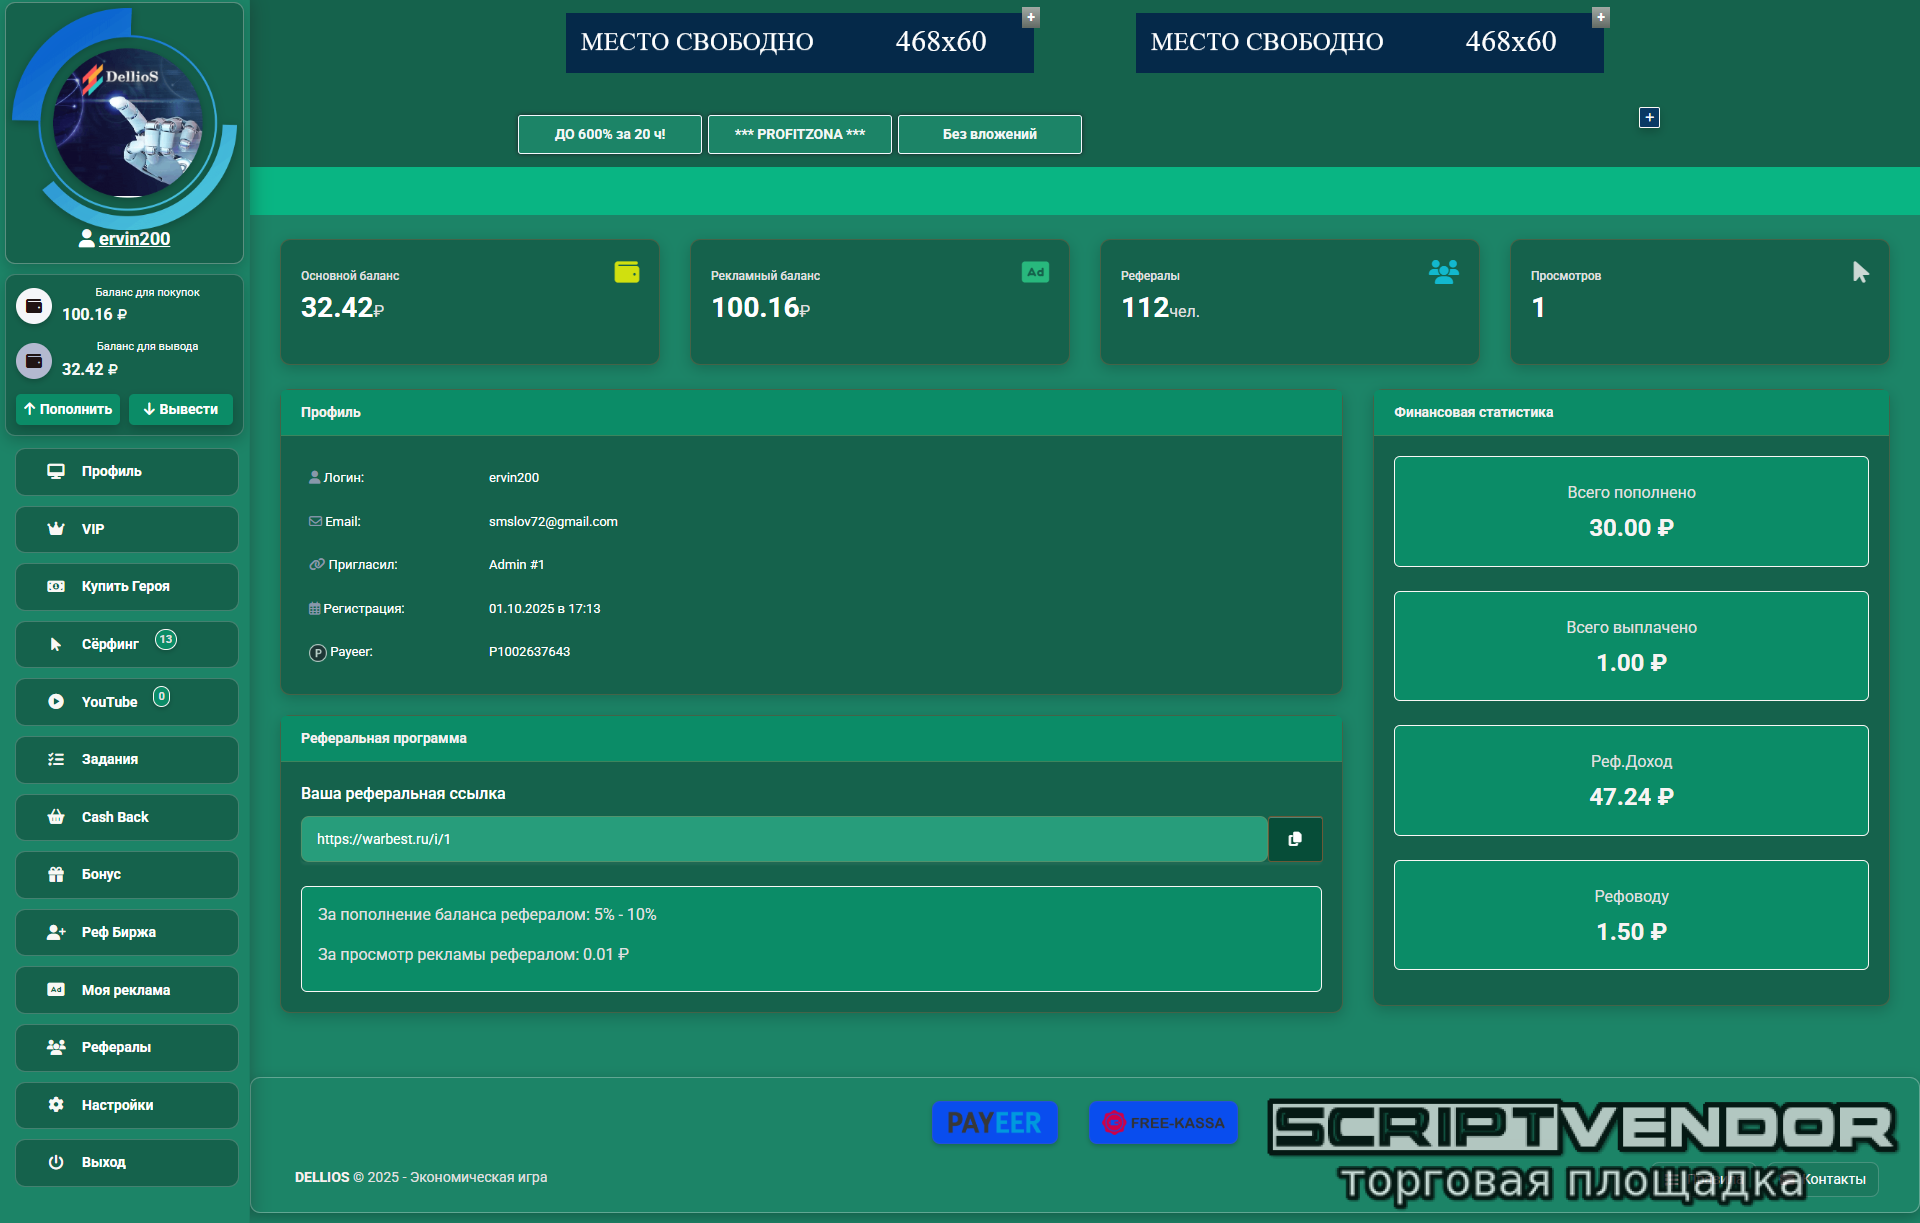Click the referrals group icon on card
Viewport: 1920px width, 1223px height.
pos(1443,272)
